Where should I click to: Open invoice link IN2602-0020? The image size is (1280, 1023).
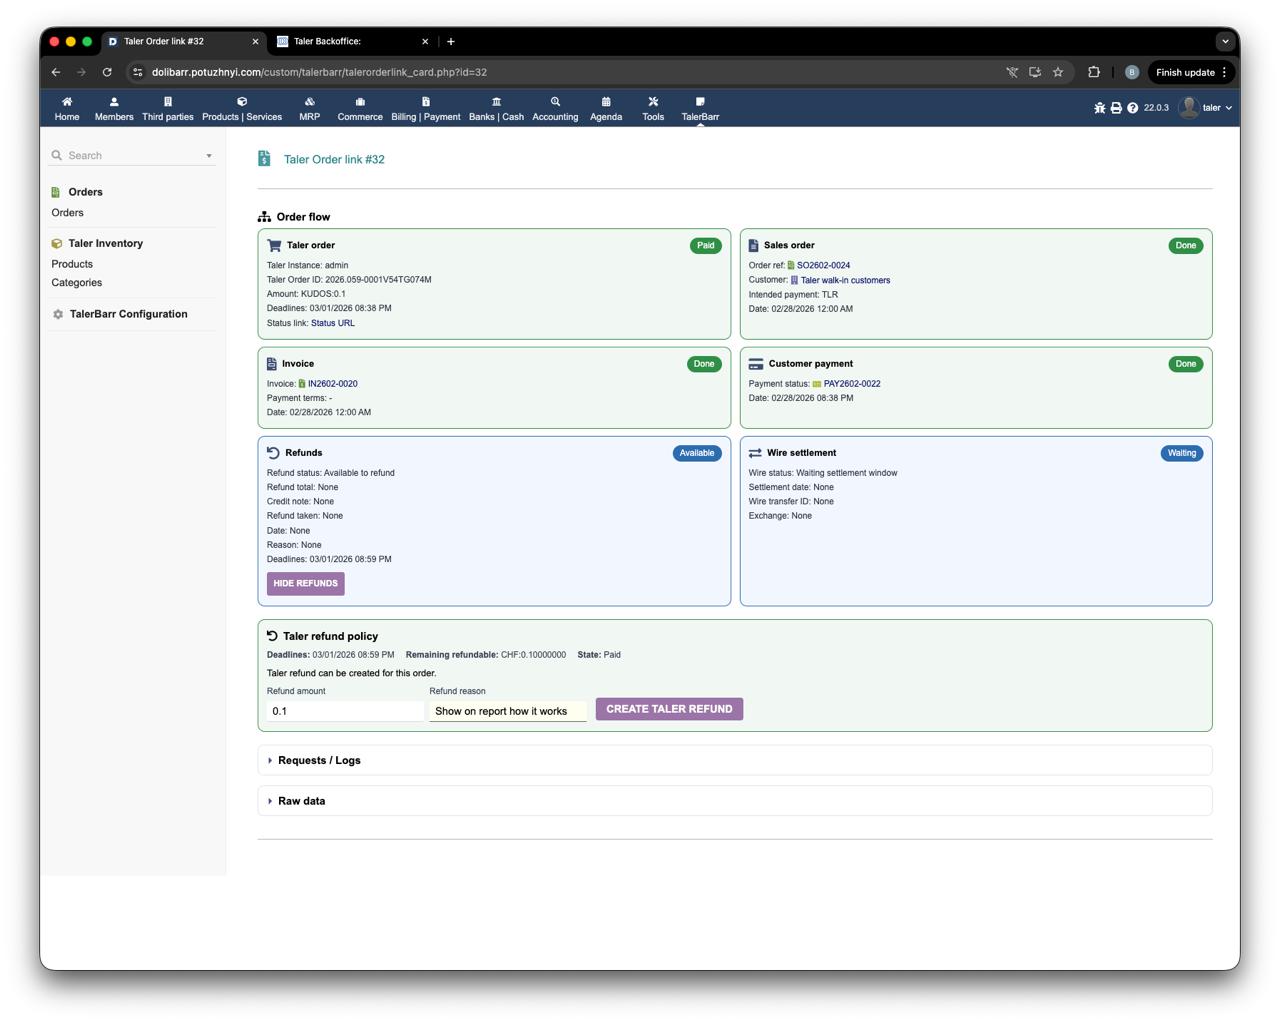click(x=332, y=384)
